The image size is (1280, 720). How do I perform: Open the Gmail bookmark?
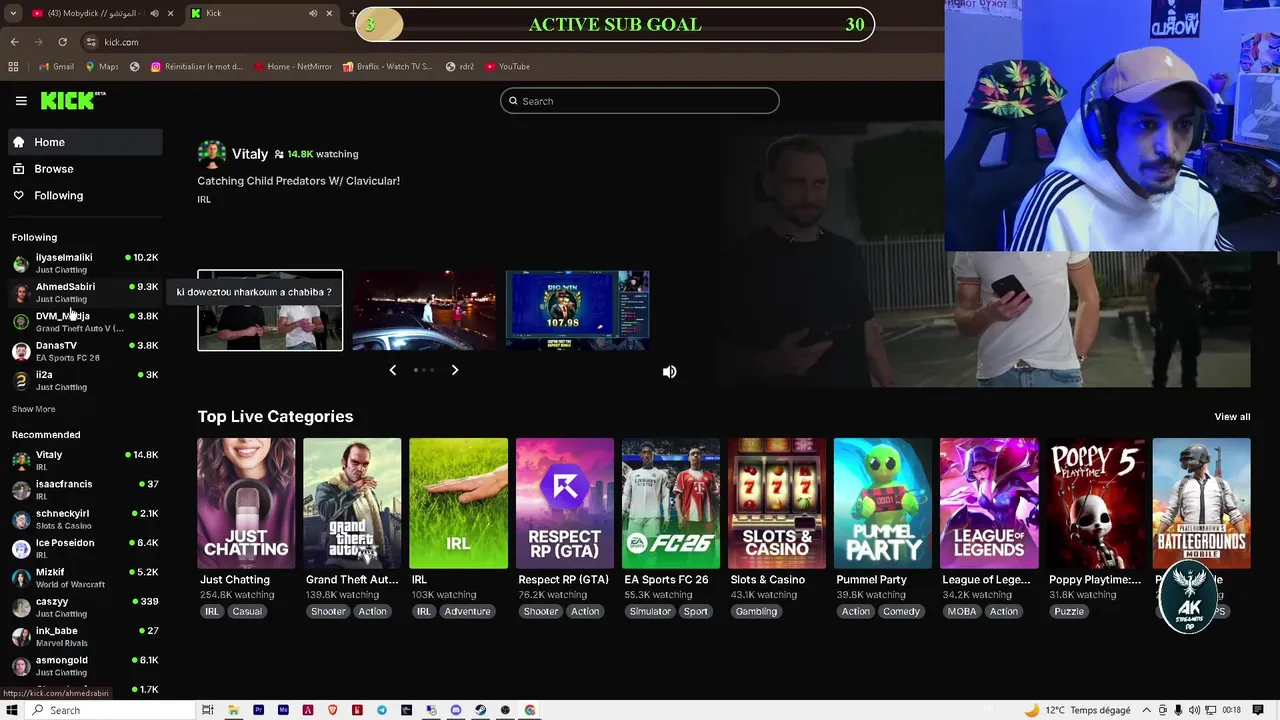55,66
